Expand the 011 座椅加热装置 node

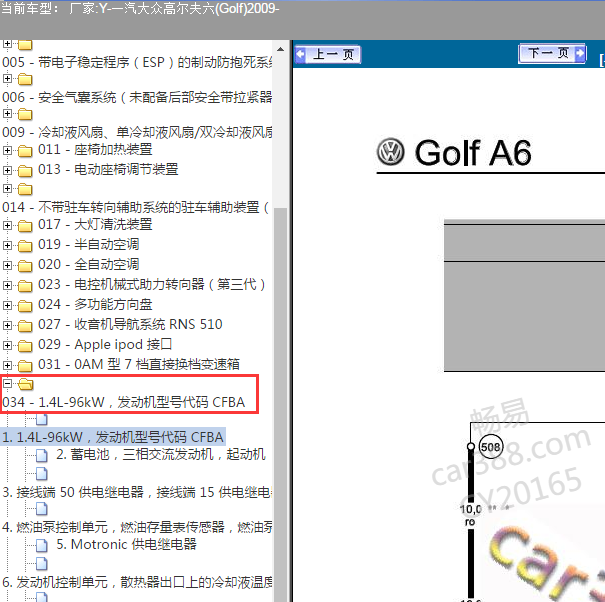point(7,150)
